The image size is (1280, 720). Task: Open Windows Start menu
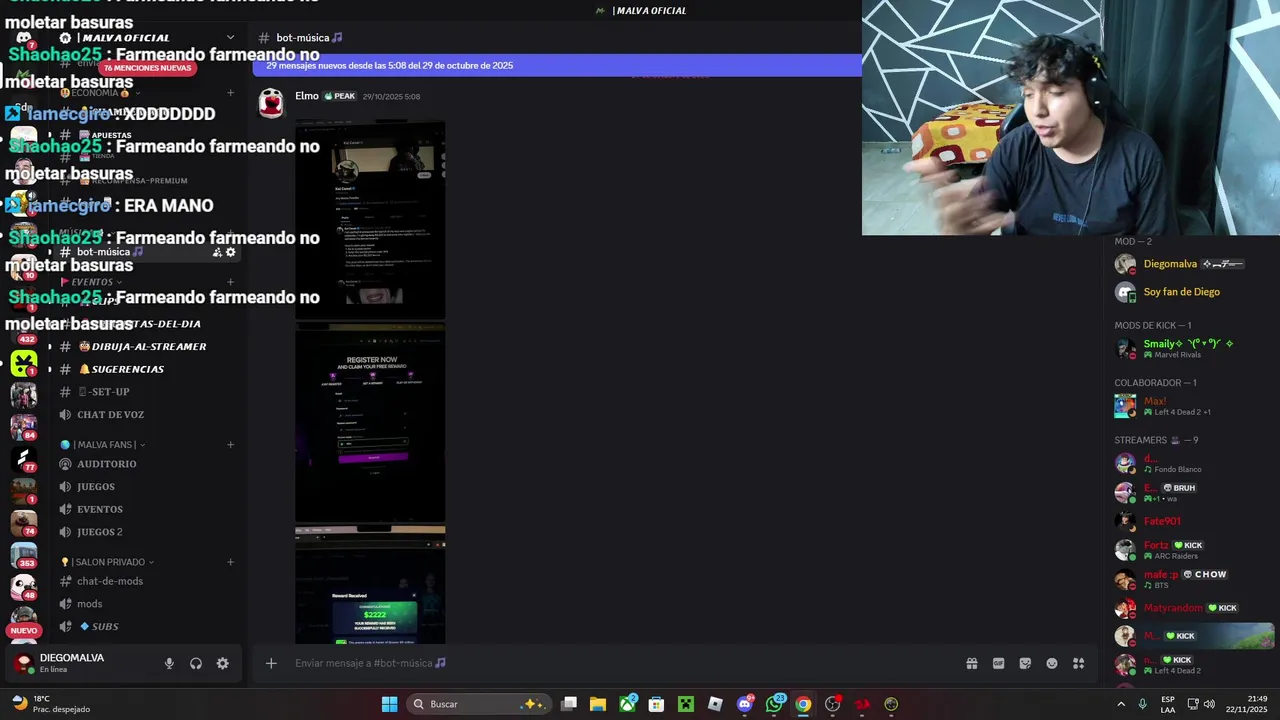click(389, 704)
